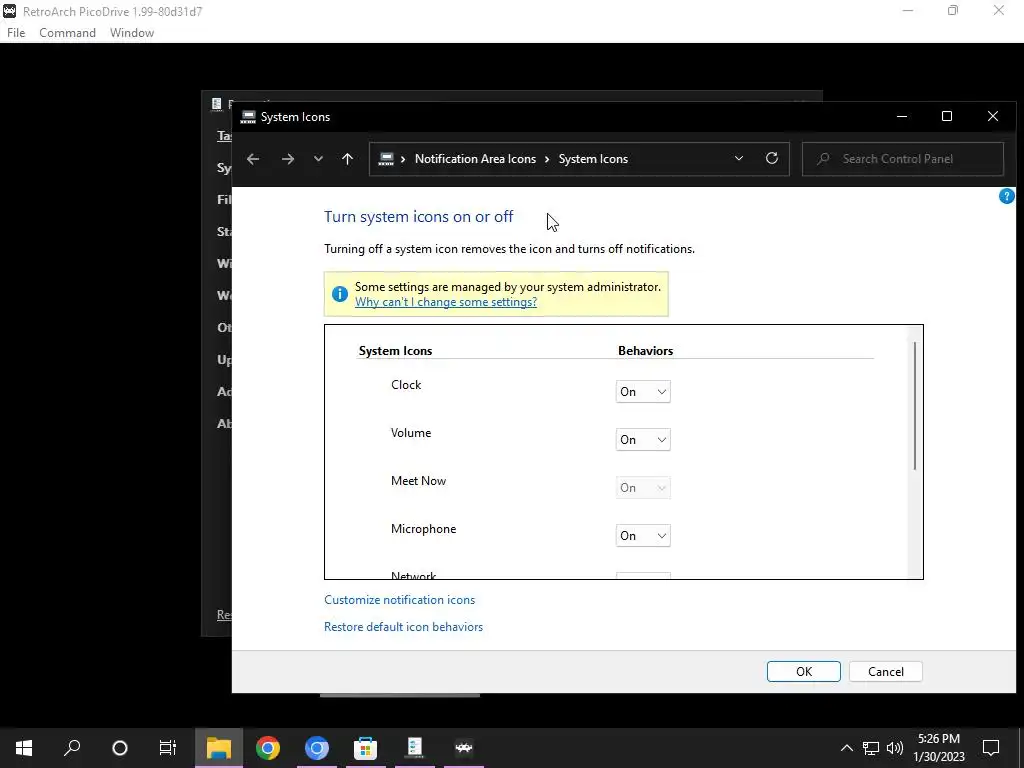Open the Volume behavior dropdown

click(x=643, y=440)
